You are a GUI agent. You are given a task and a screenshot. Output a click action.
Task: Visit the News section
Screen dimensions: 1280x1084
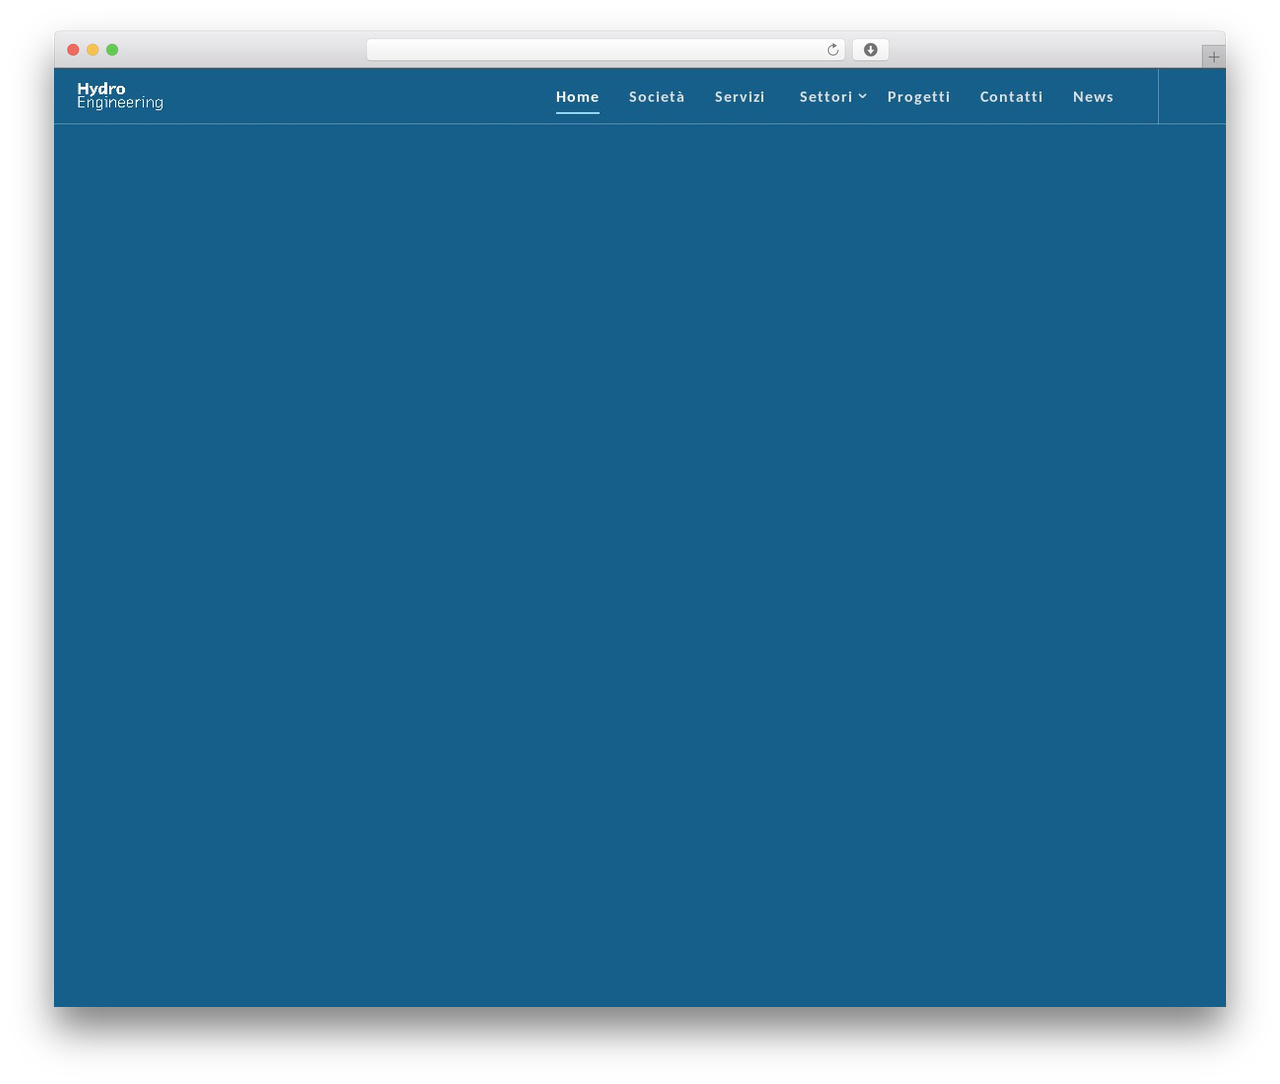tap(1093, 97)
